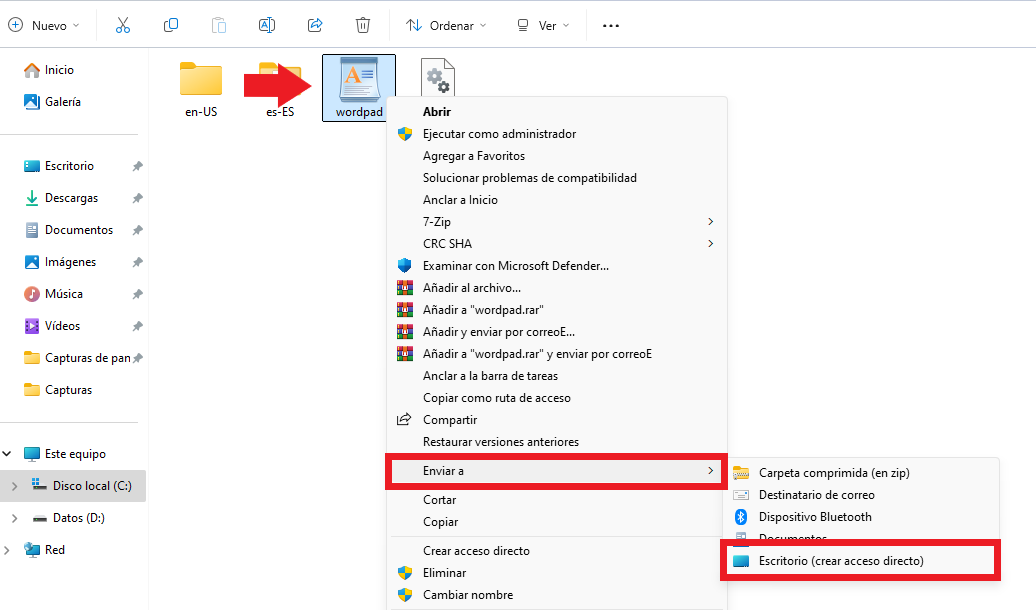Viewport: 1036px width, 610px height.
Task: Open the Ordenar dropdown
Action: [446, 26]
